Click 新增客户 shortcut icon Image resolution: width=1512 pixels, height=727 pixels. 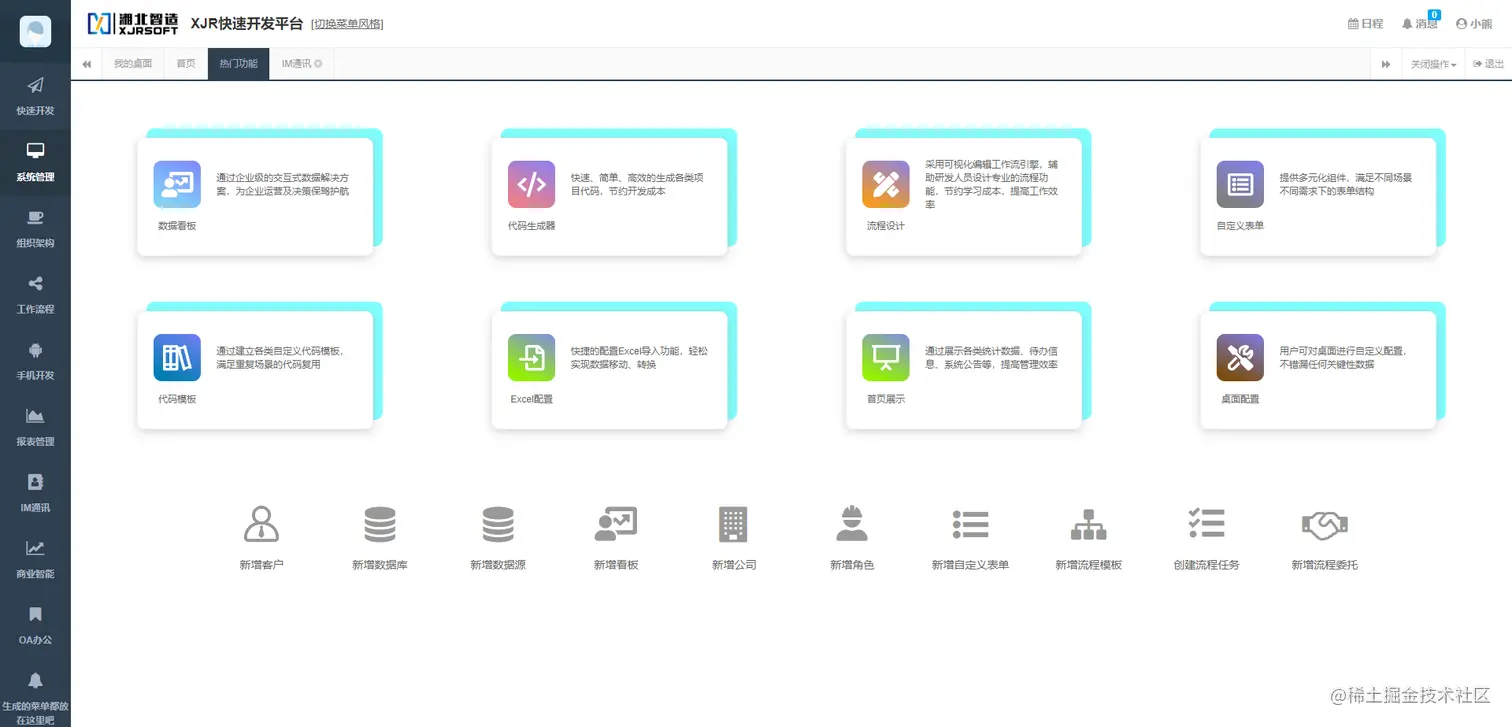[261, 524]
